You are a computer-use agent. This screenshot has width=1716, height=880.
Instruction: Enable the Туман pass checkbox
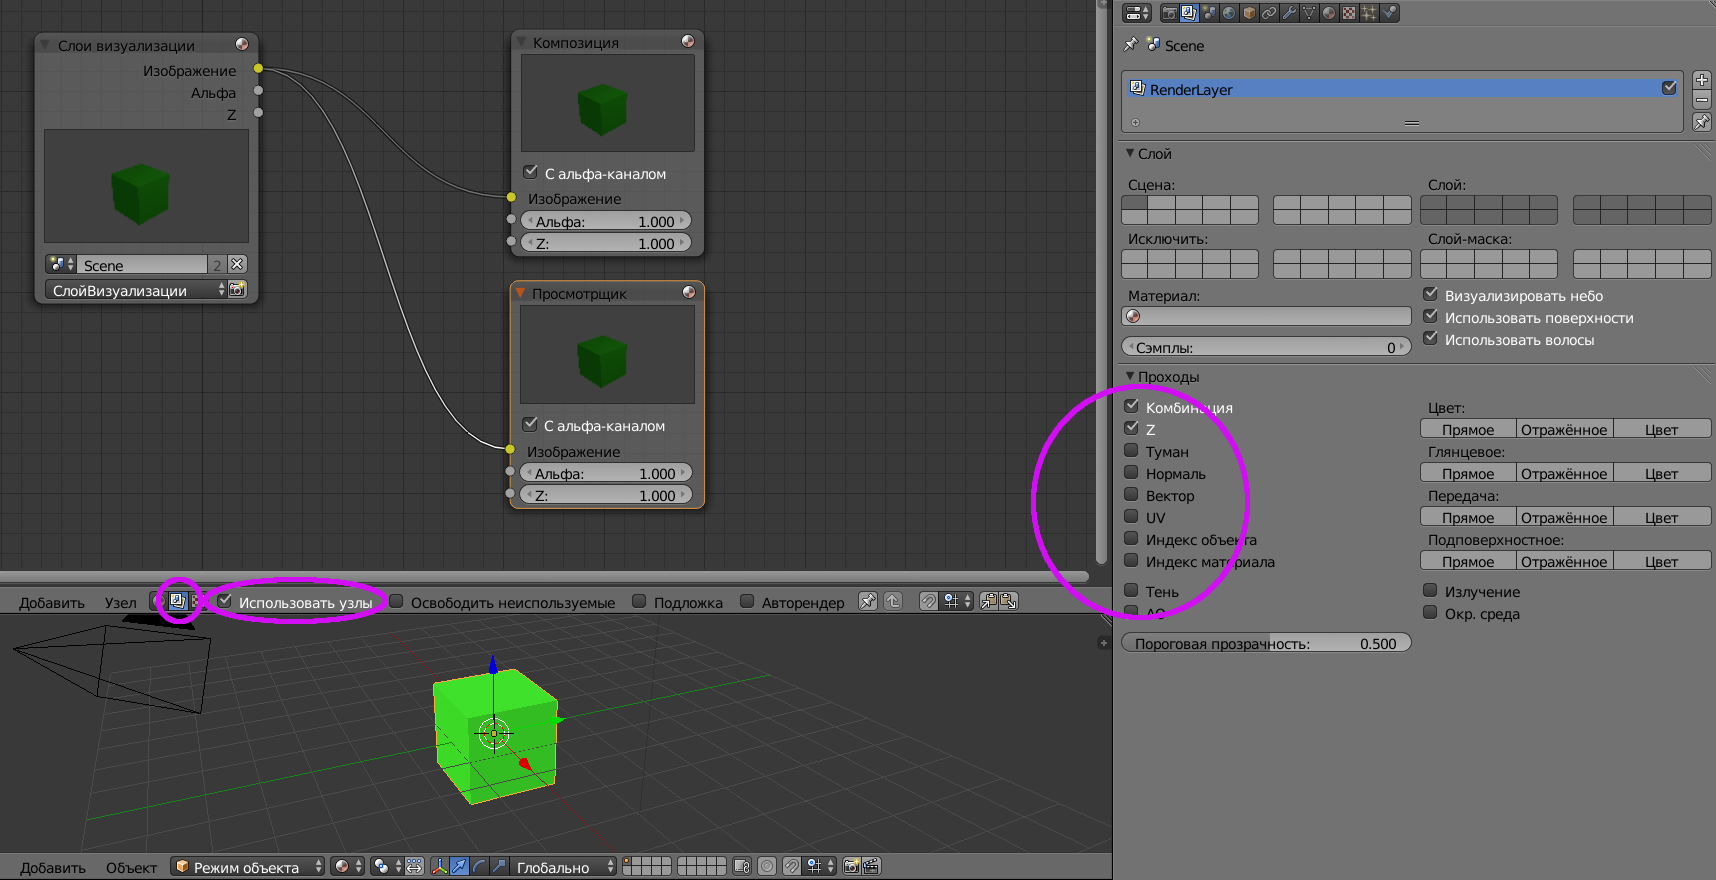pyautogui.click(x=1132, y=451)
